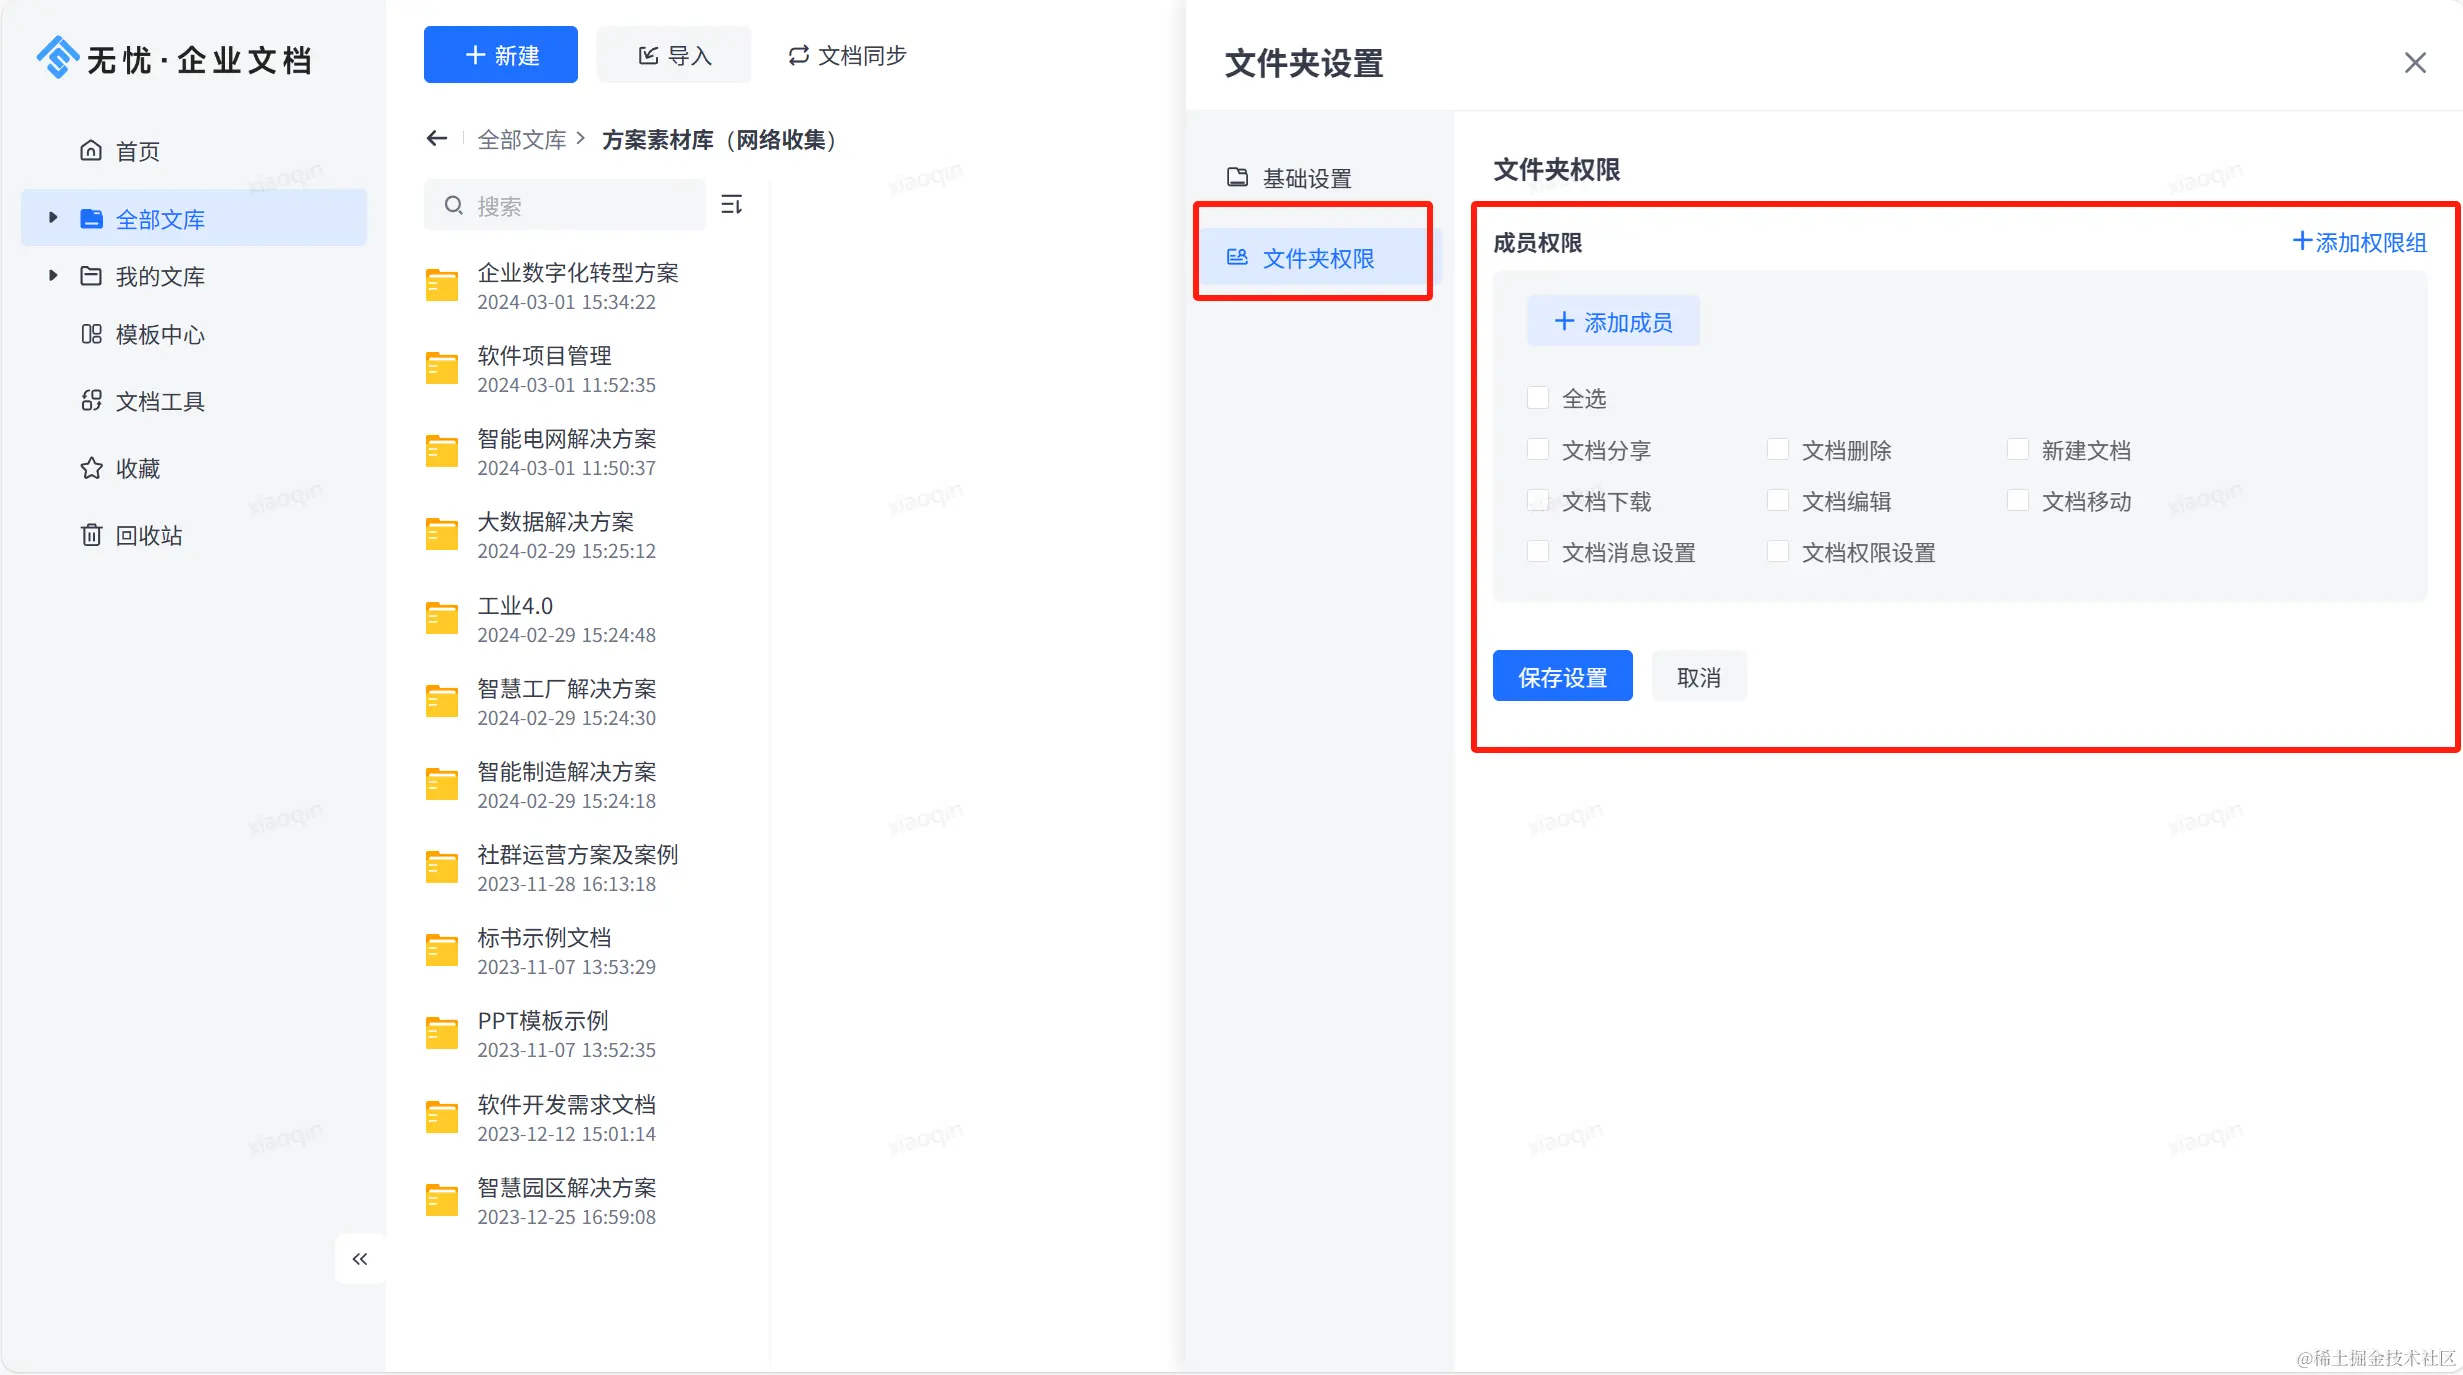Tick the 文档权限设置 checkbox

click(1778, 552)
